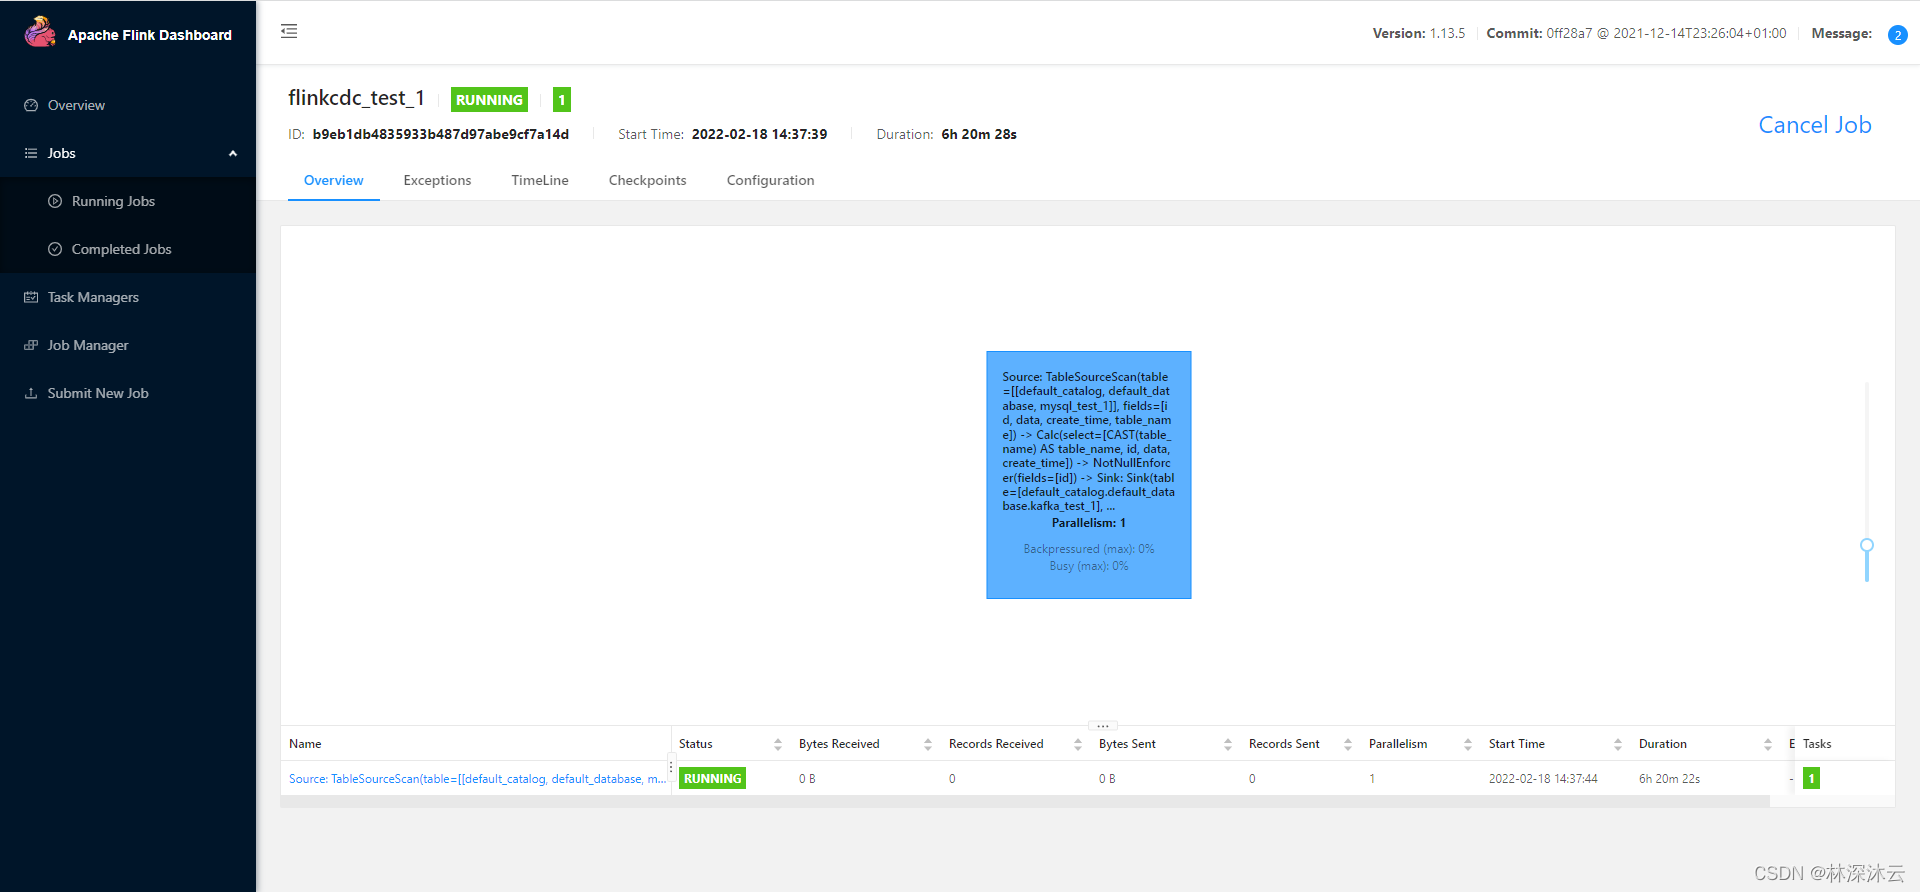Click the duration value 6h 20m 28s
This screenshot has height=892, width=1920.
pos(979,134)
